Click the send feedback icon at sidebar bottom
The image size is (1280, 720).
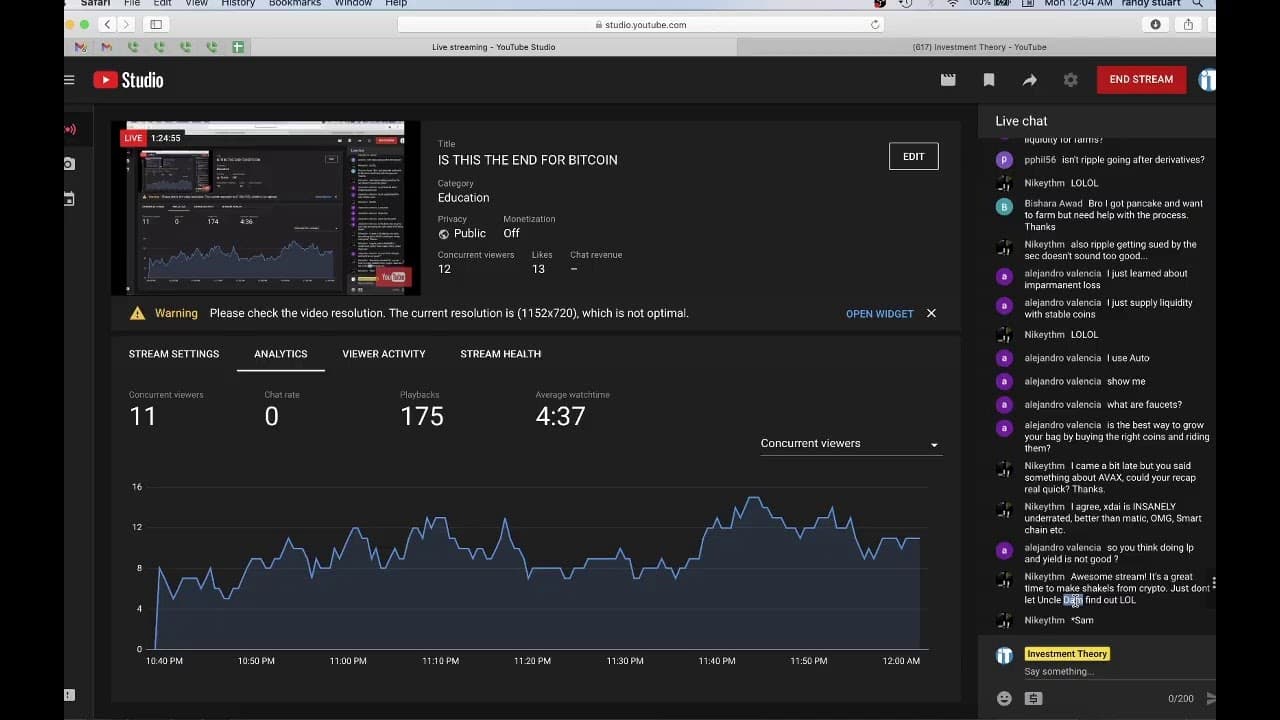69,695
